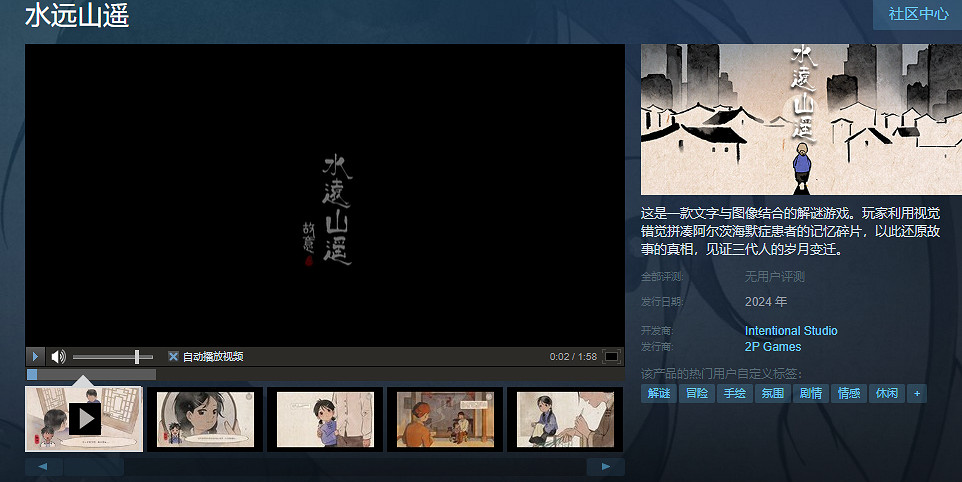Select the first video thumbnail with play icon
962x482 pixels.
tap(84, 419)
